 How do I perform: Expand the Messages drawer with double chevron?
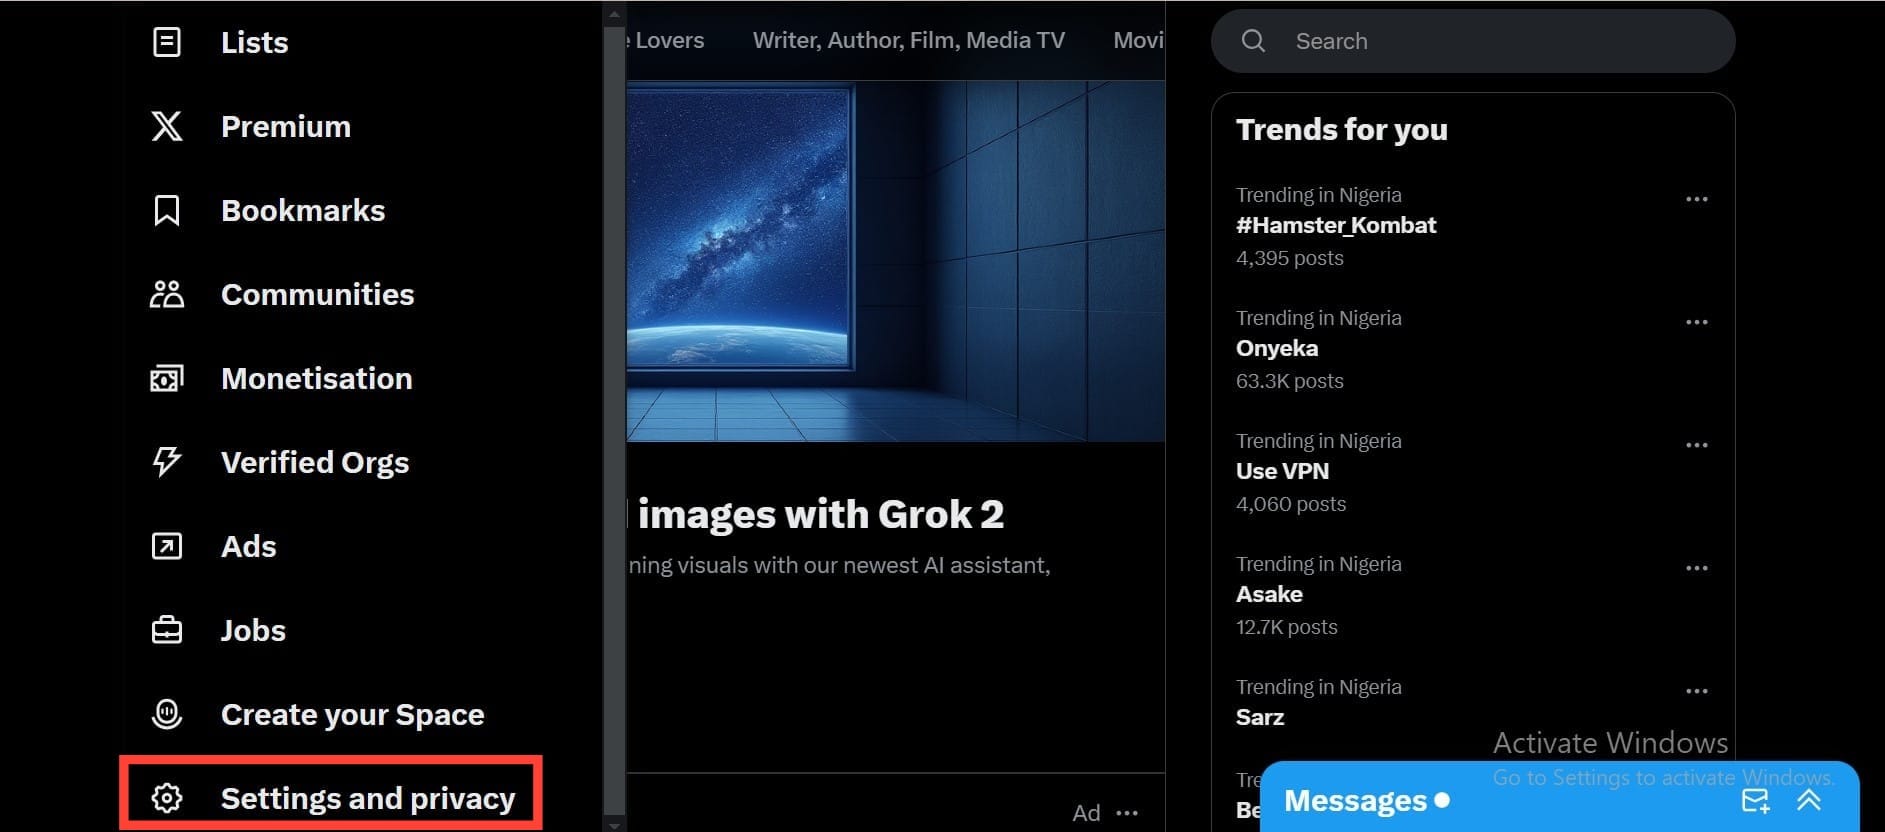click(x=1808, y=801)
